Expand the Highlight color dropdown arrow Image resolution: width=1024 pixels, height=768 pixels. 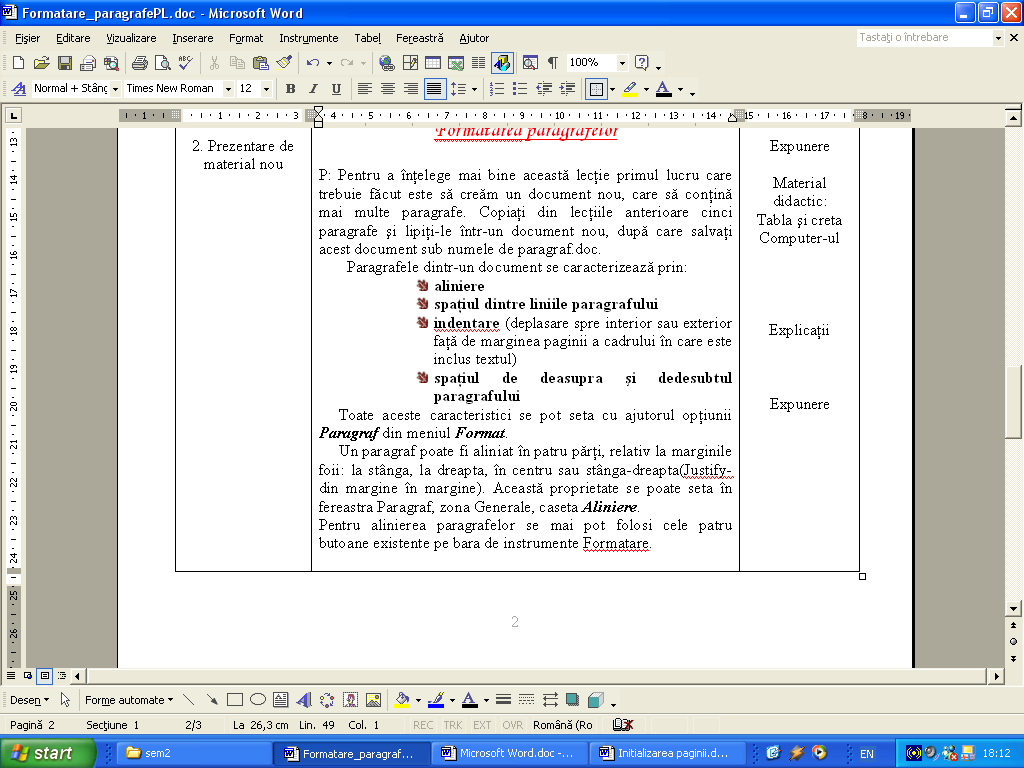646,89
